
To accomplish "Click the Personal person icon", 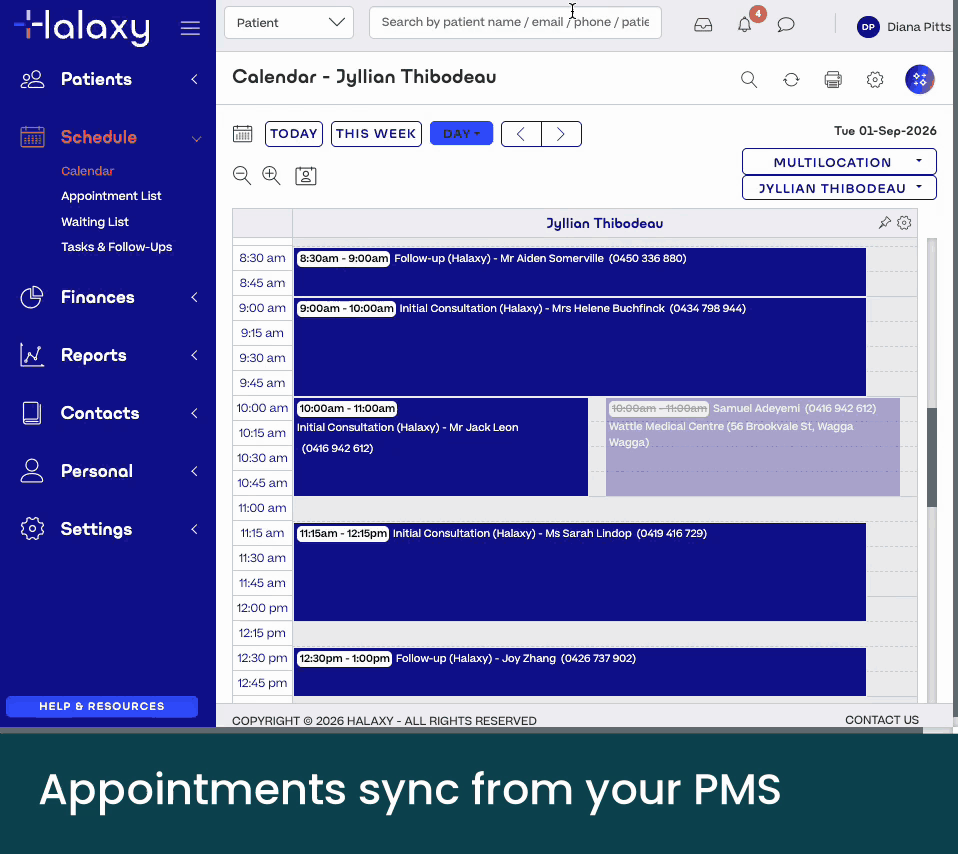I will (32, 471).
